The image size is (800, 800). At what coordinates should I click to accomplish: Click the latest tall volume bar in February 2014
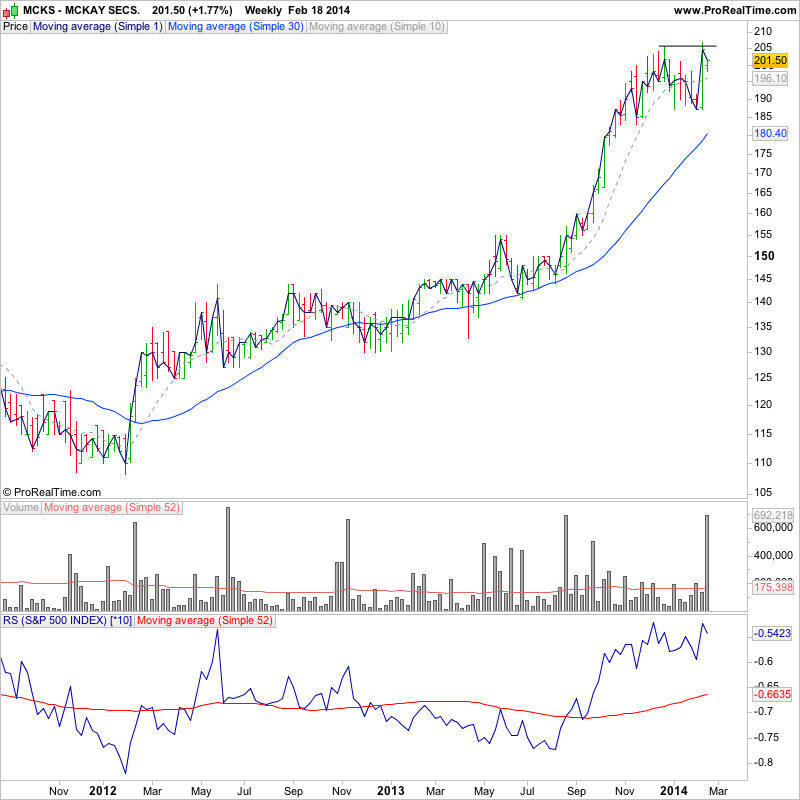pyautogui.click(x=707, y=563)
